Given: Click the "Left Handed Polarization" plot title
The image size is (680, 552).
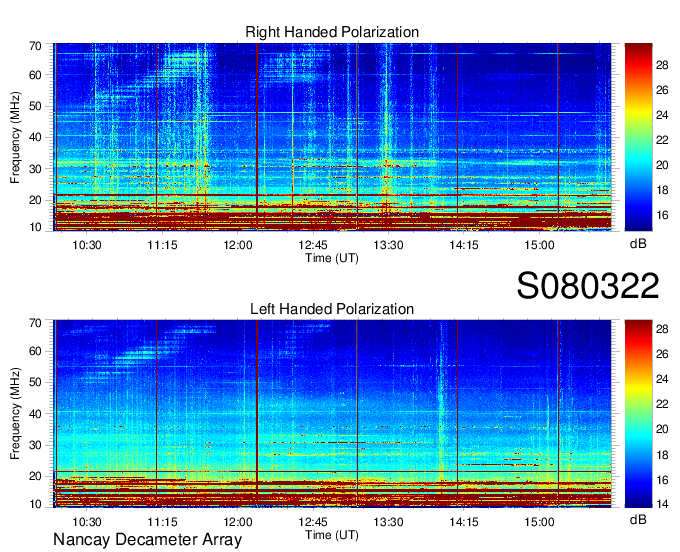Looking at the screenshot, I should point(332,309).
